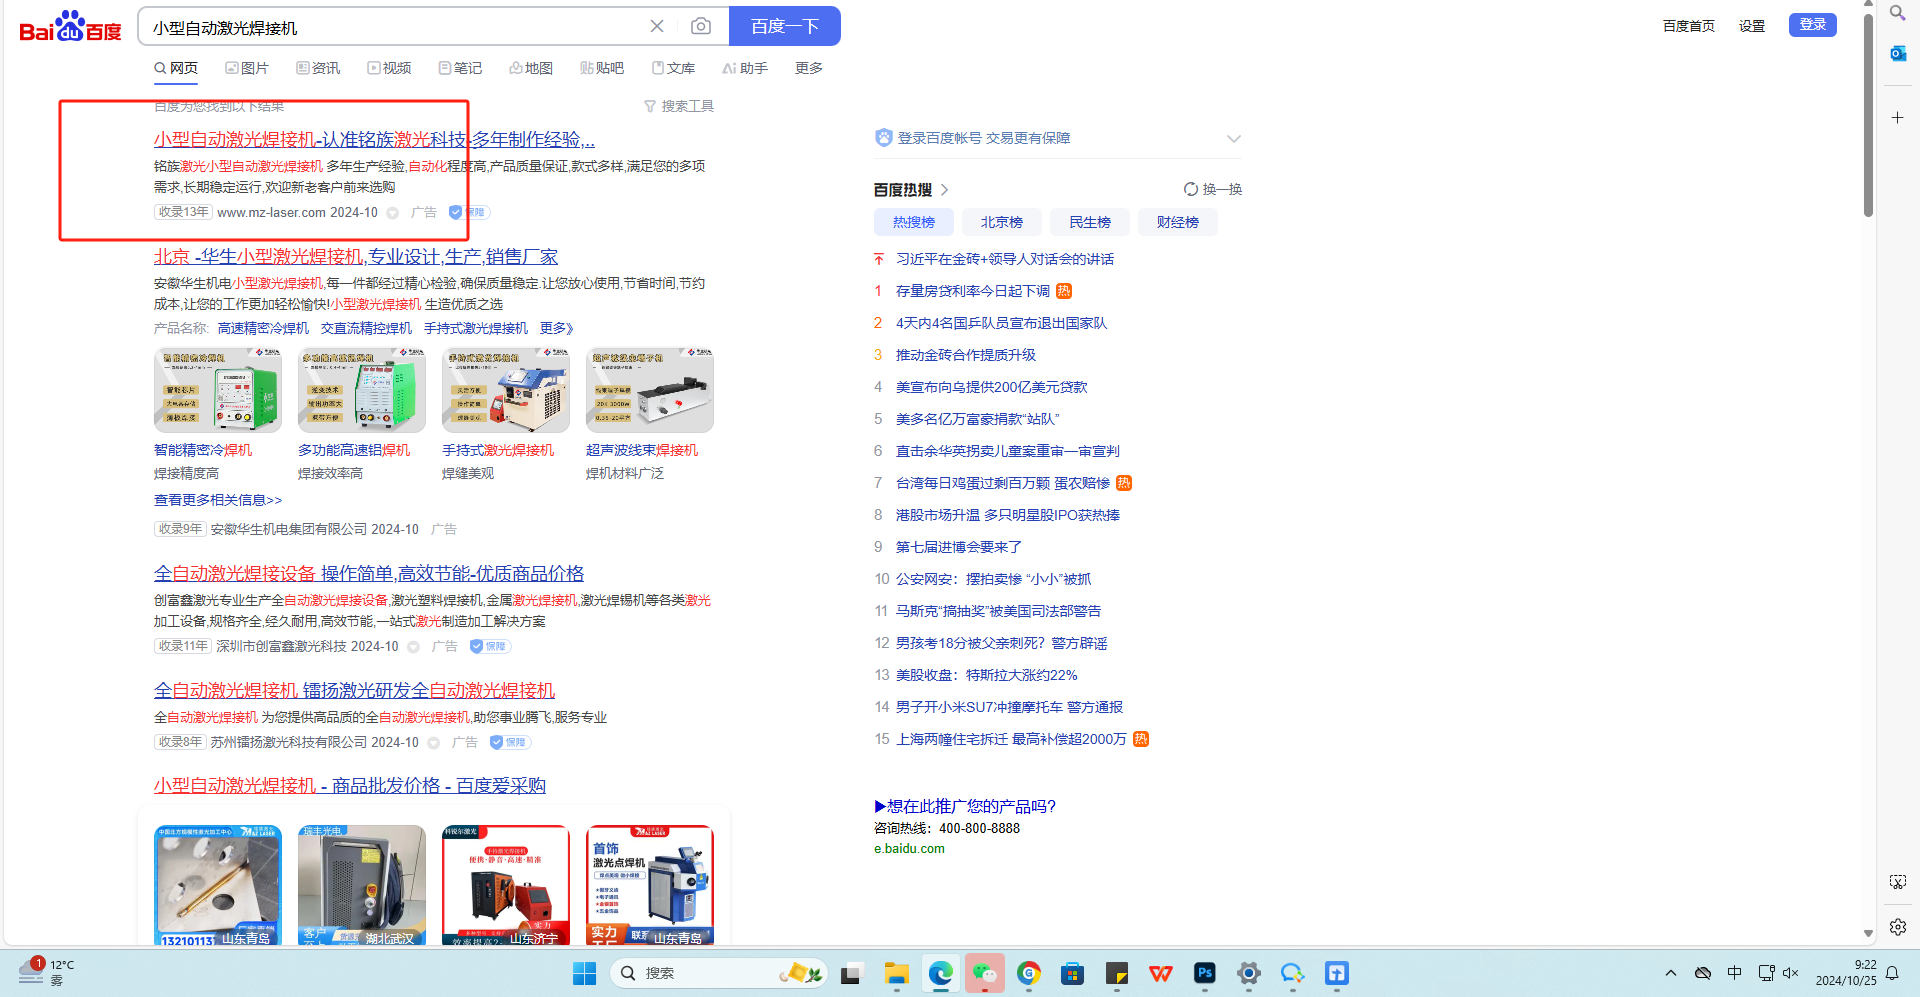Refresh hot search with 换一换
Image resolution: width=1920 pixels, height=997 pixels.
point(1212,189)
